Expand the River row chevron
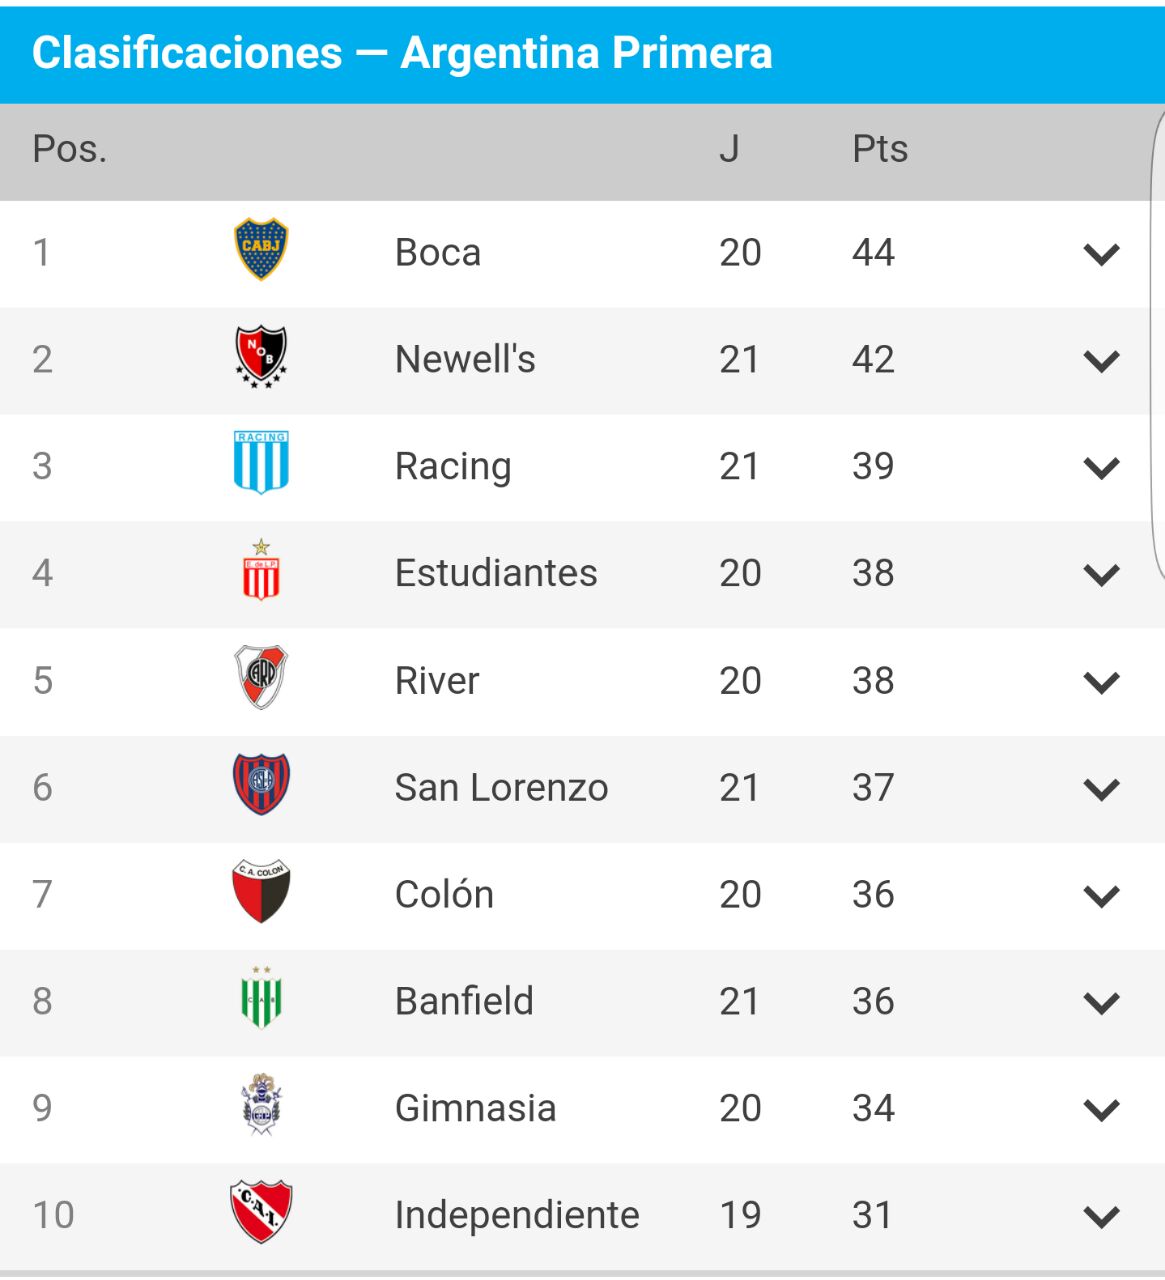Image resolution: width=1165 pixels, height=1280 pixels. 1101,682
